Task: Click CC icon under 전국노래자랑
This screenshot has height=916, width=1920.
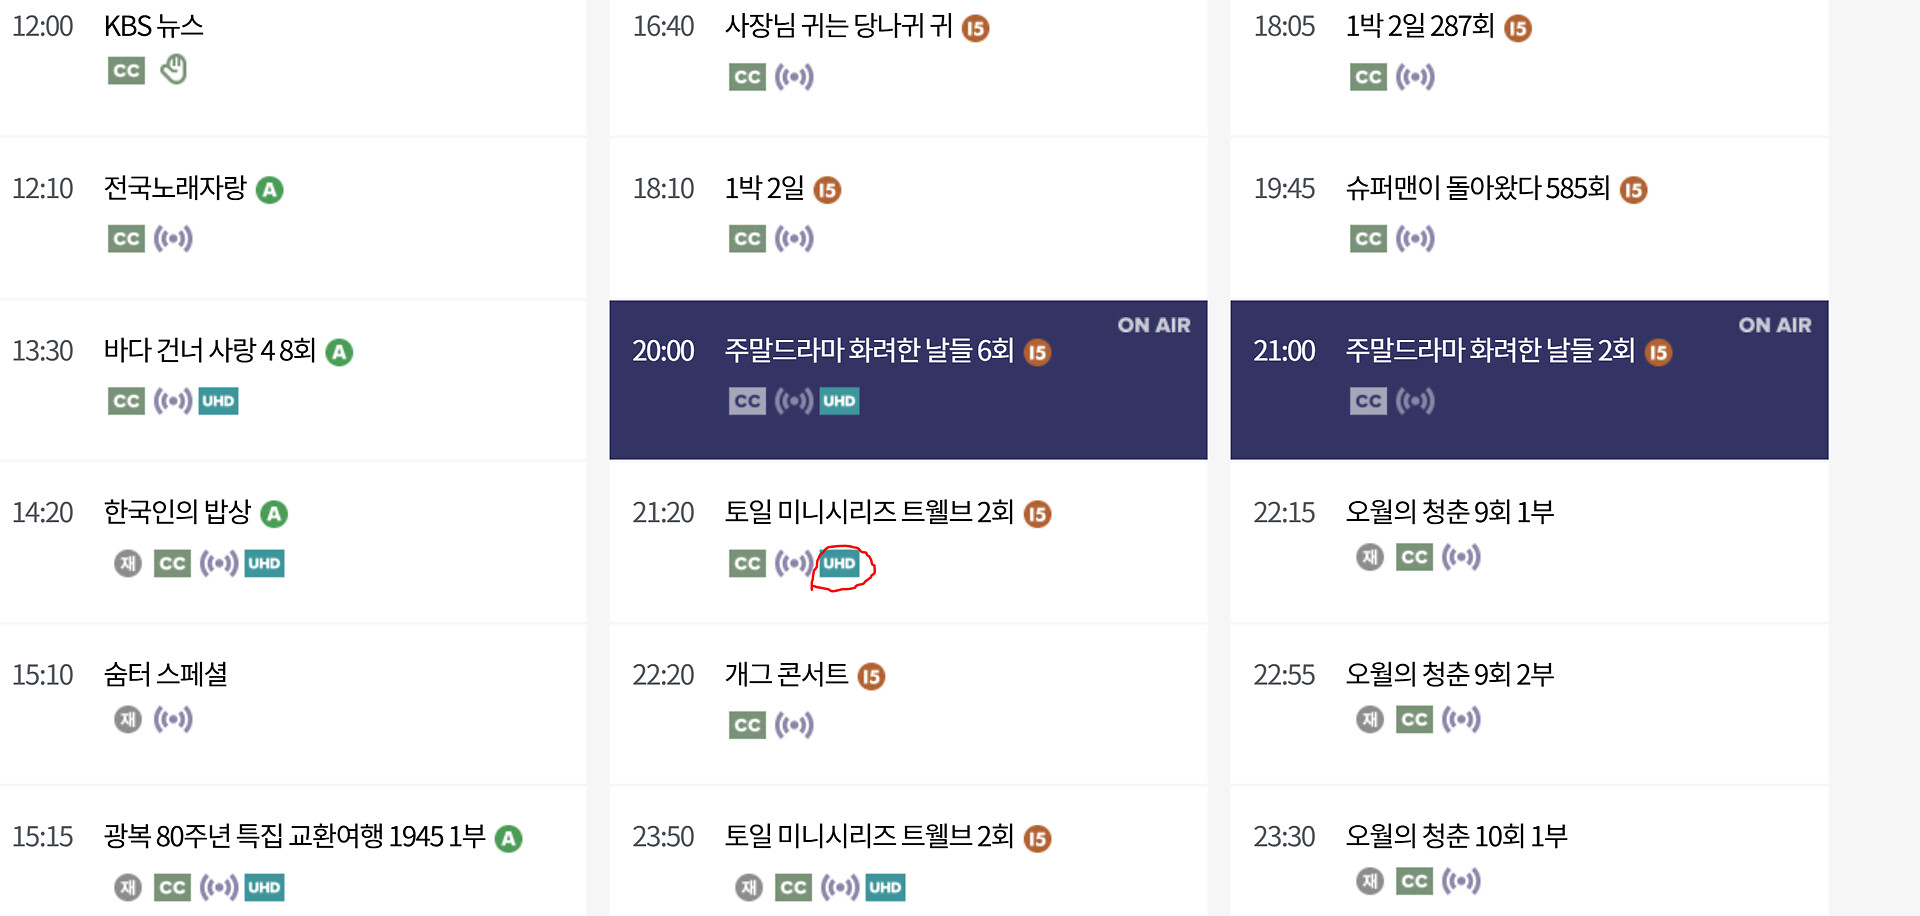Action: tap(126, 239)
